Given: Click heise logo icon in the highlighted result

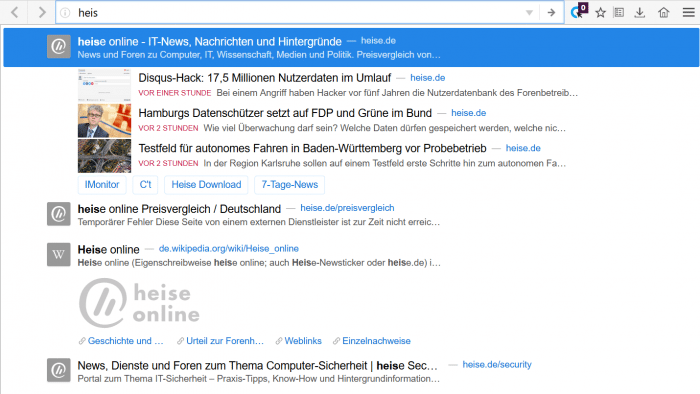Looking at the screenshot, I should [x=59, y=46].
